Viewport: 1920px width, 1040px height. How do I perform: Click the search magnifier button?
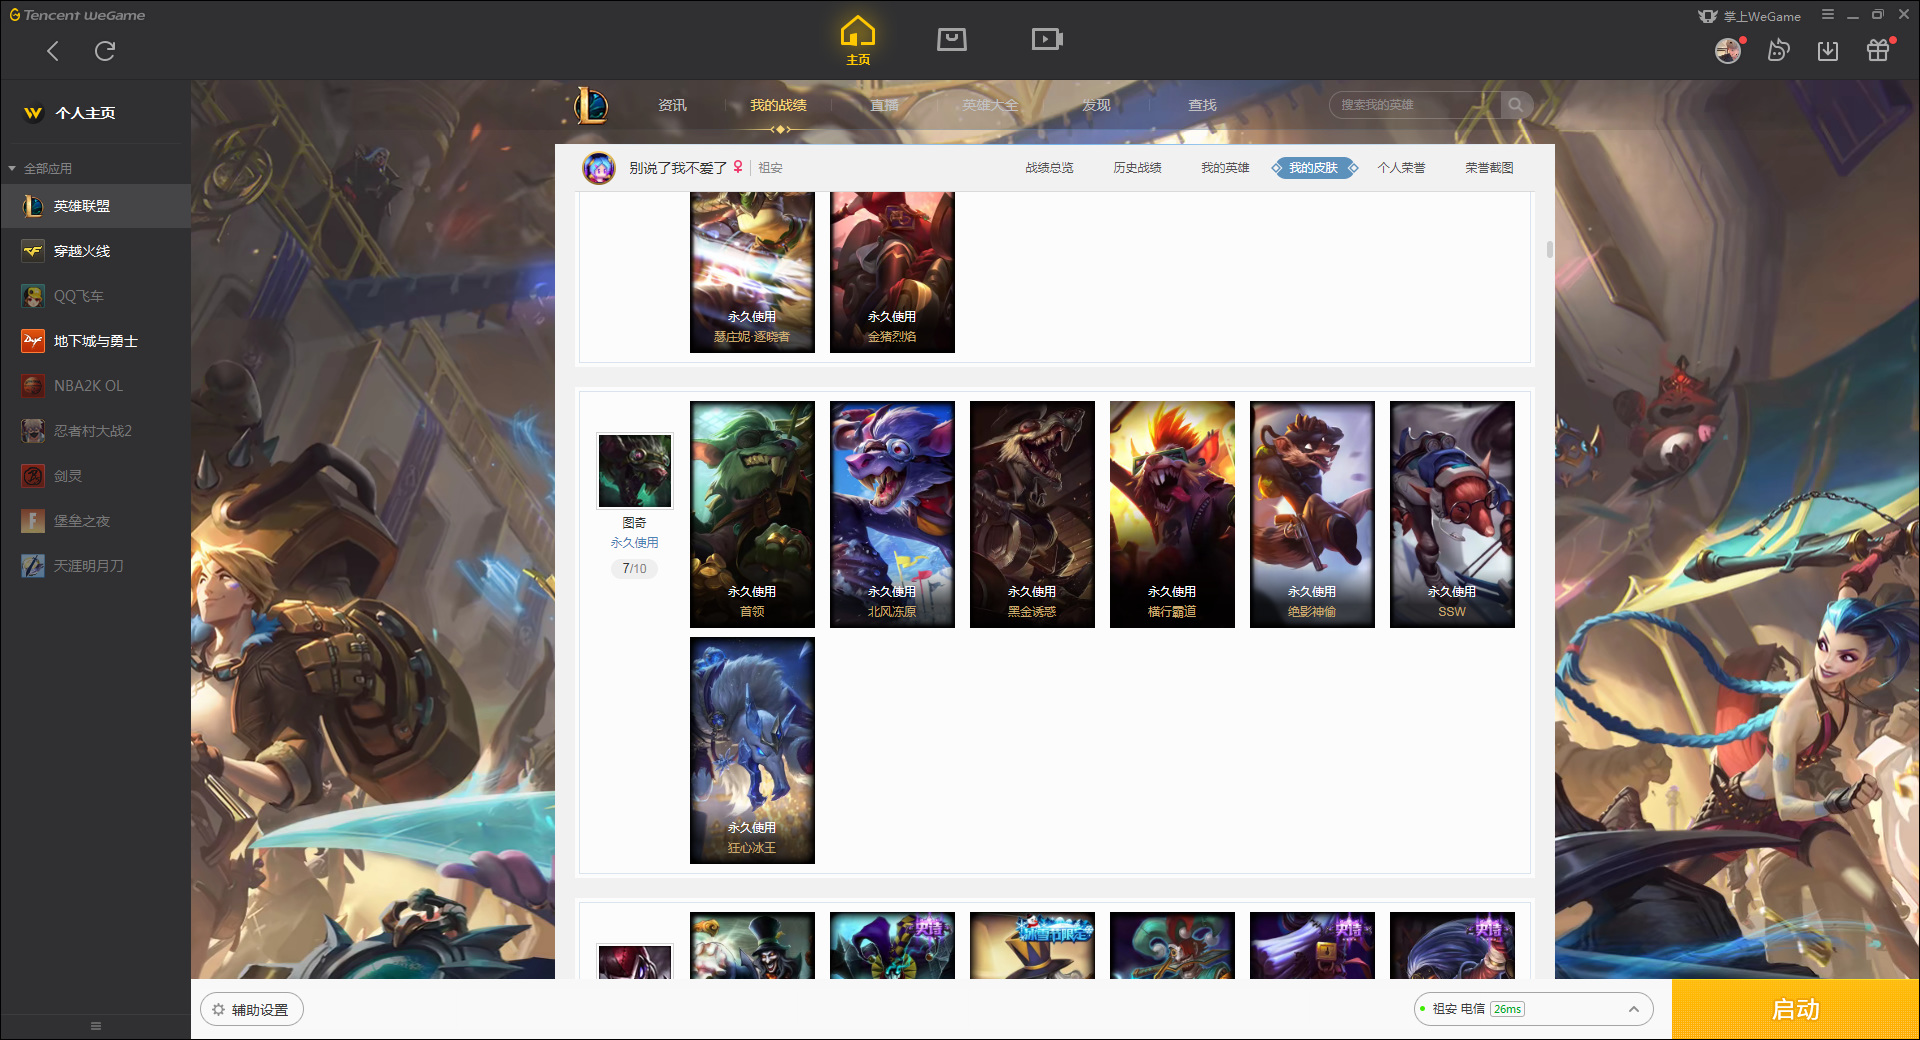pyautogui.click(x=1516, y=105)
